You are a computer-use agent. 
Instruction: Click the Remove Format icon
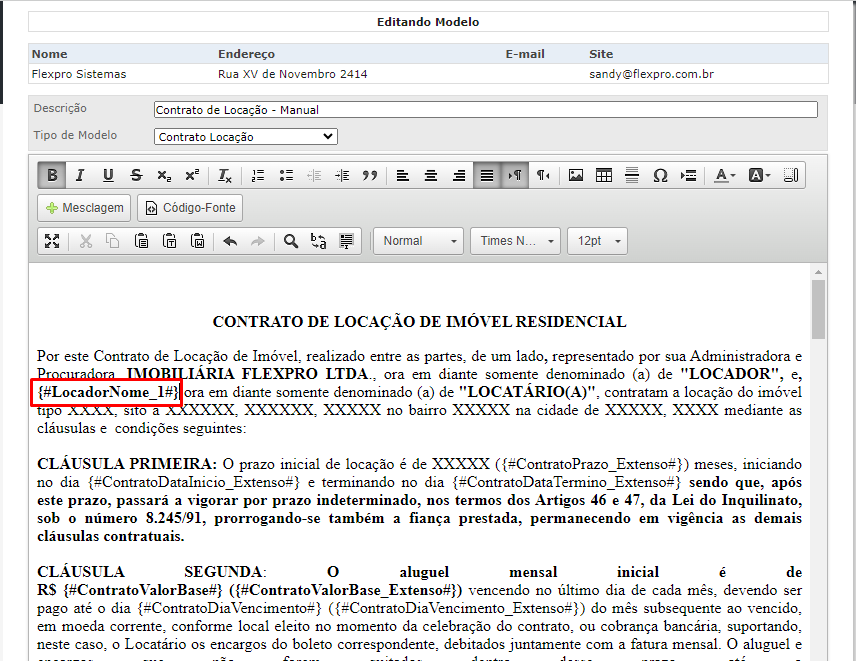pyautogui.click(x=225, y=175)
